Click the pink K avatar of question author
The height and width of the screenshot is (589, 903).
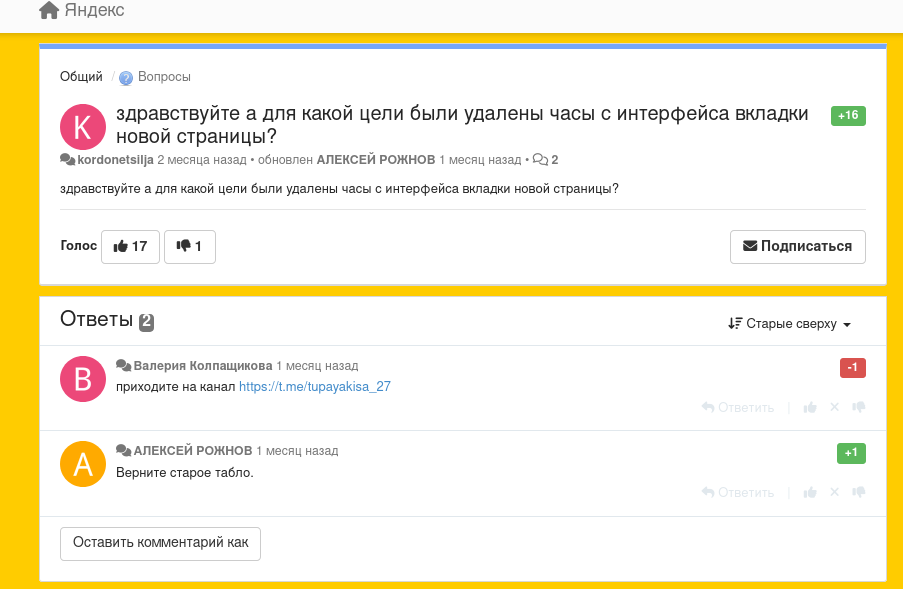(x=83, y=126)
